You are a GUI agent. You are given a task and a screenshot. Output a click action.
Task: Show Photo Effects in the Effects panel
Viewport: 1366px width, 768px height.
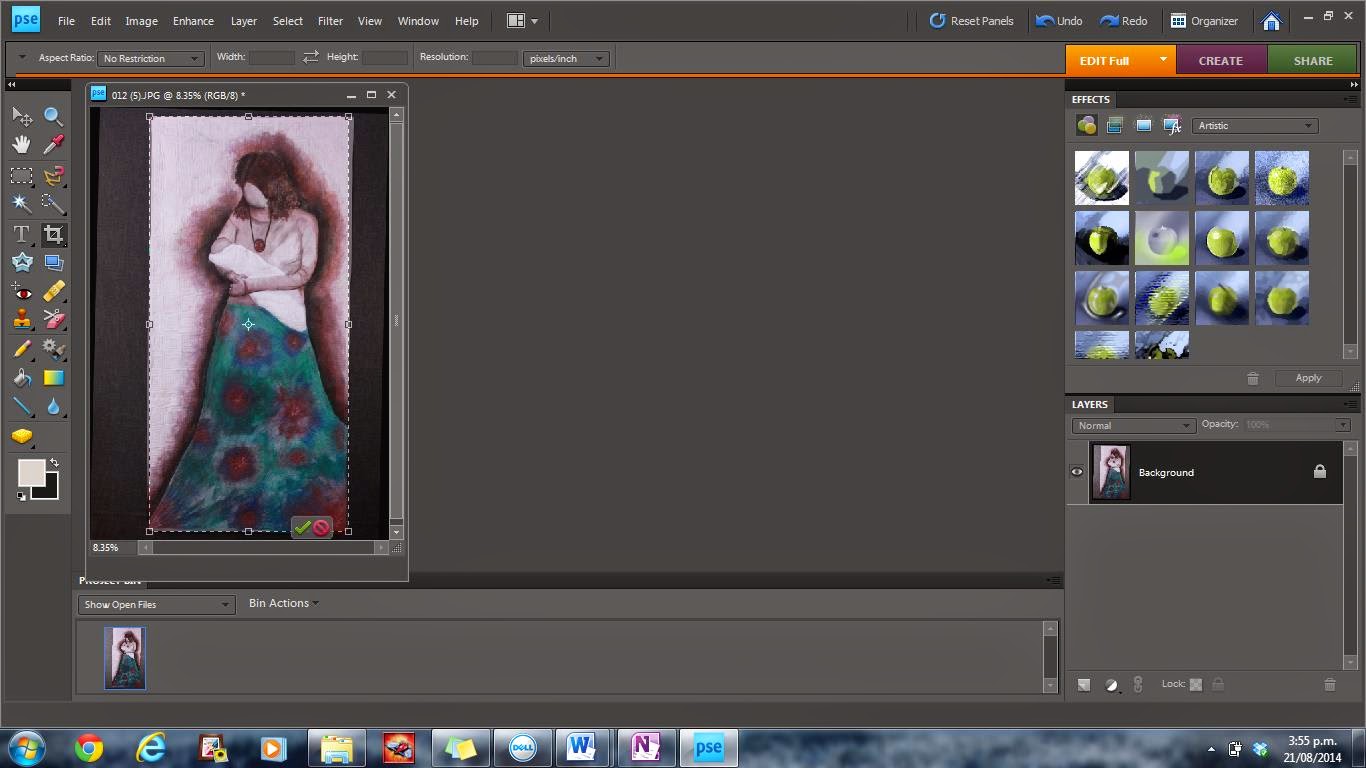click(x=1144, y=125)
